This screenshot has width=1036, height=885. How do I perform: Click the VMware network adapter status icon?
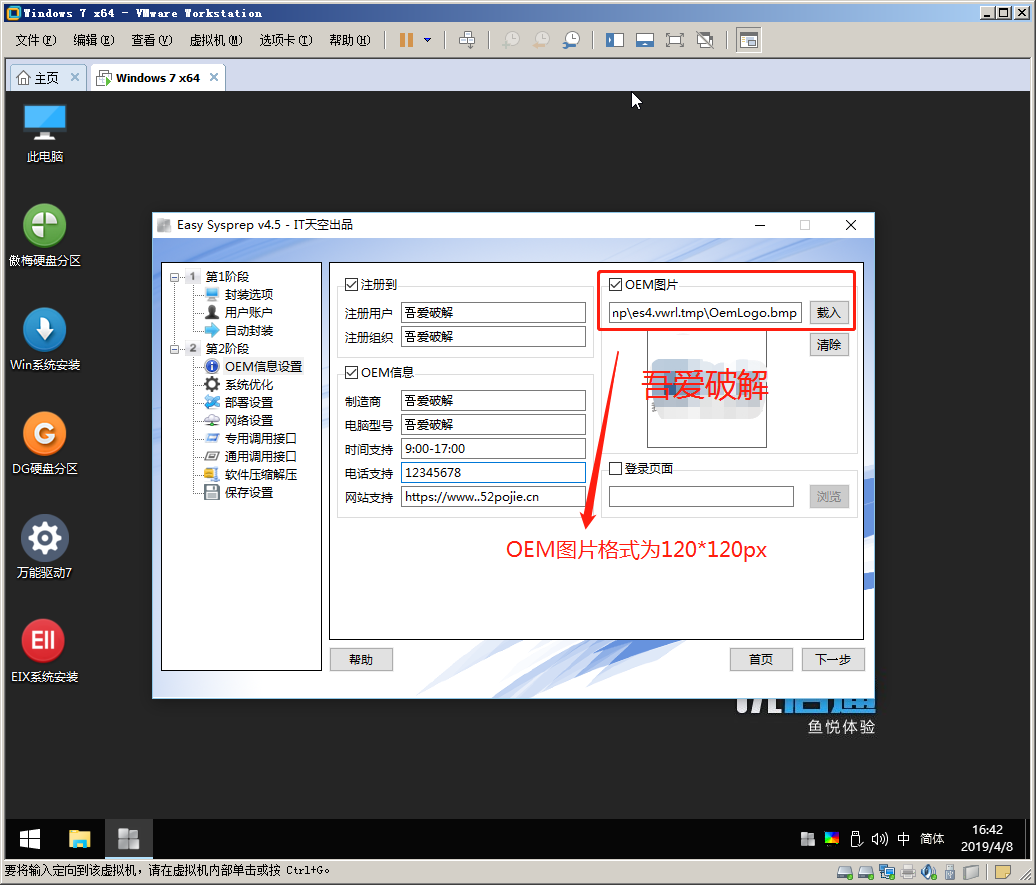click(x=887, y=872)
